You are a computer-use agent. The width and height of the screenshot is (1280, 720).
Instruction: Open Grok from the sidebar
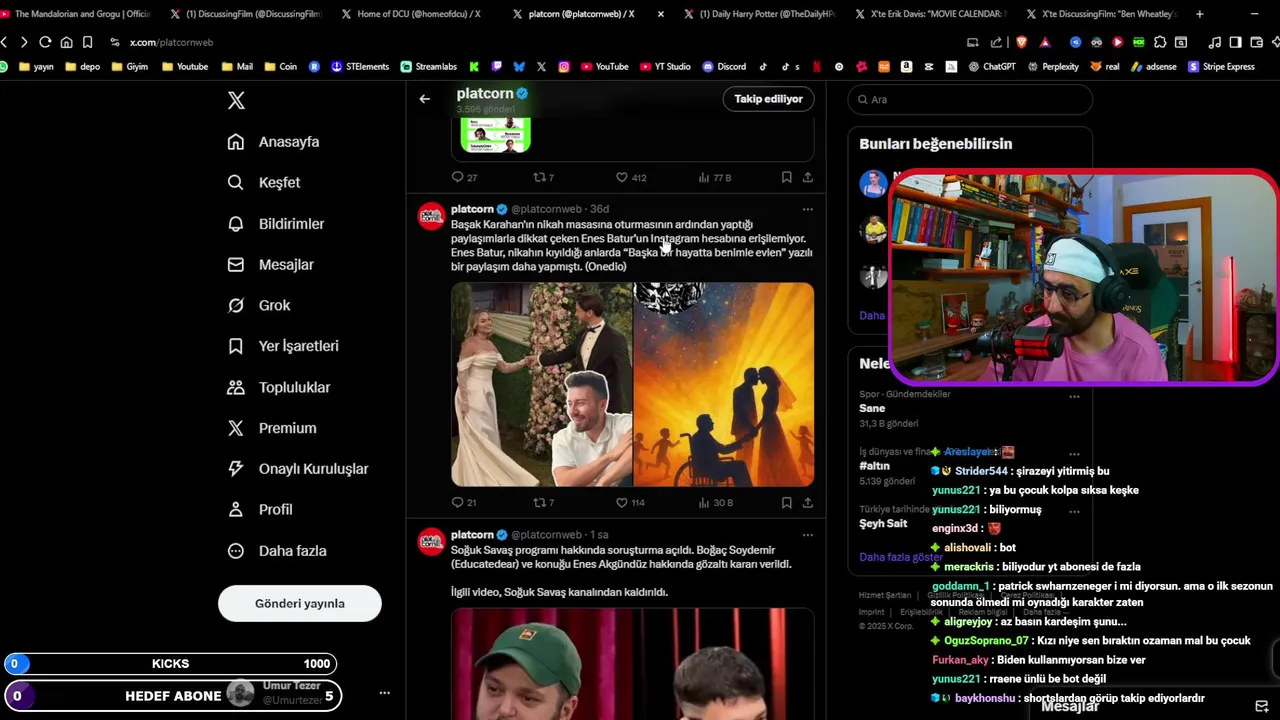coord(259,306)
